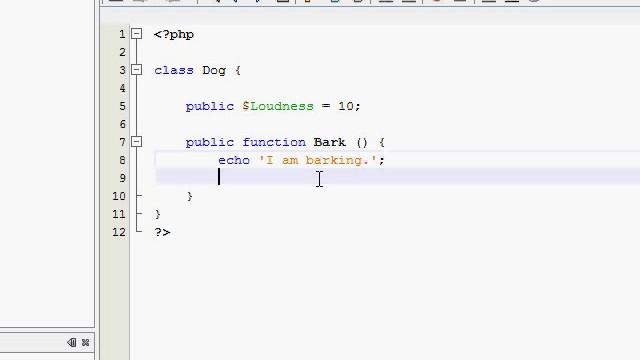Screen dimensions: 640x360
Task: Click the closing '?>' tag on line 12
Action: point(162,232)
